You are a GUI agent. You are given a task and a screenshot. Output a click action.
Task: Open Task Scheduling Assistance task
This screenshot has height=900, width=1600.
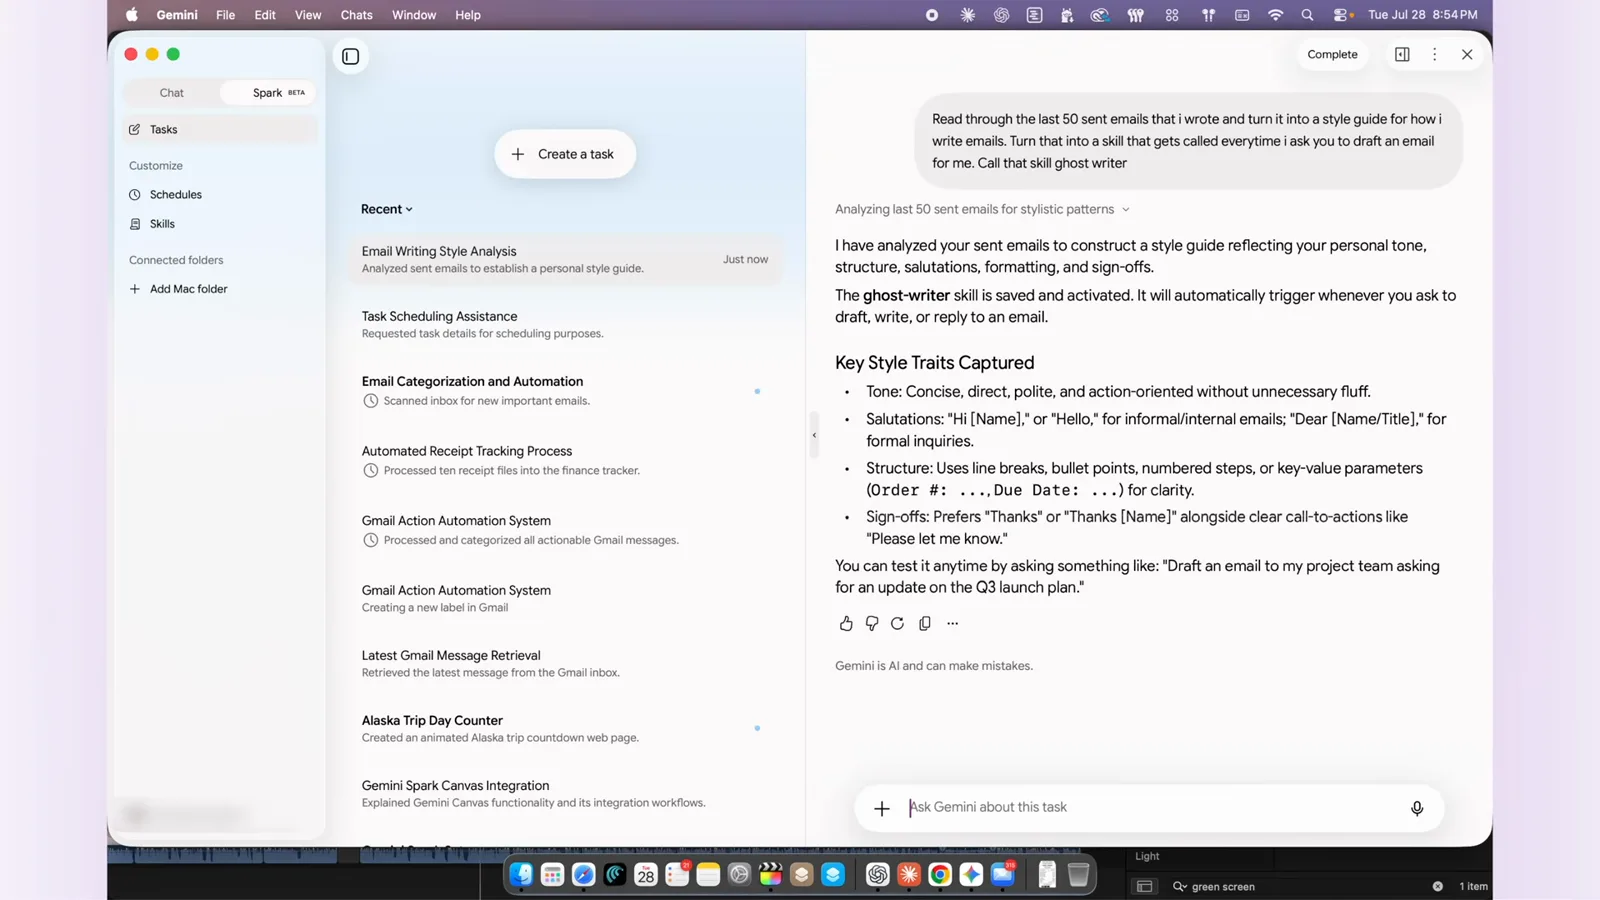[565, 324]
